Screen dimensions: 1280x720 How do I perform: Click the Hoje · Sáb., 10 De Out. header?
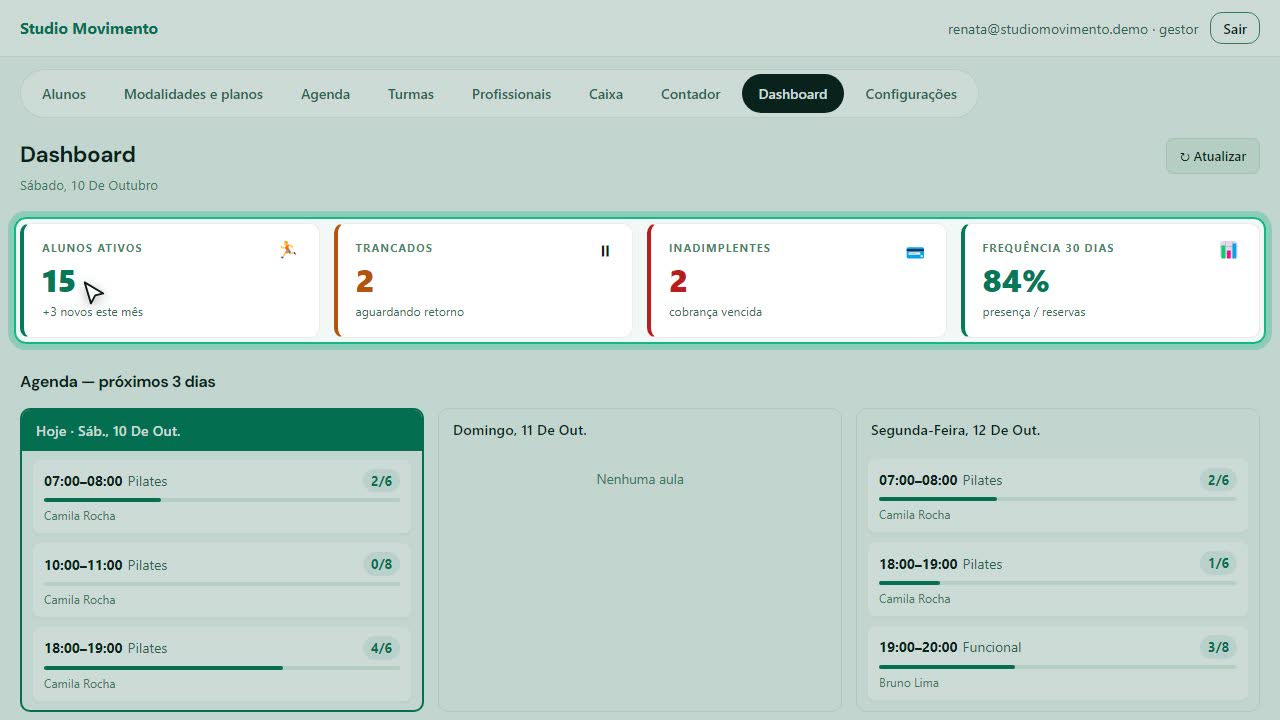[222, 431]
